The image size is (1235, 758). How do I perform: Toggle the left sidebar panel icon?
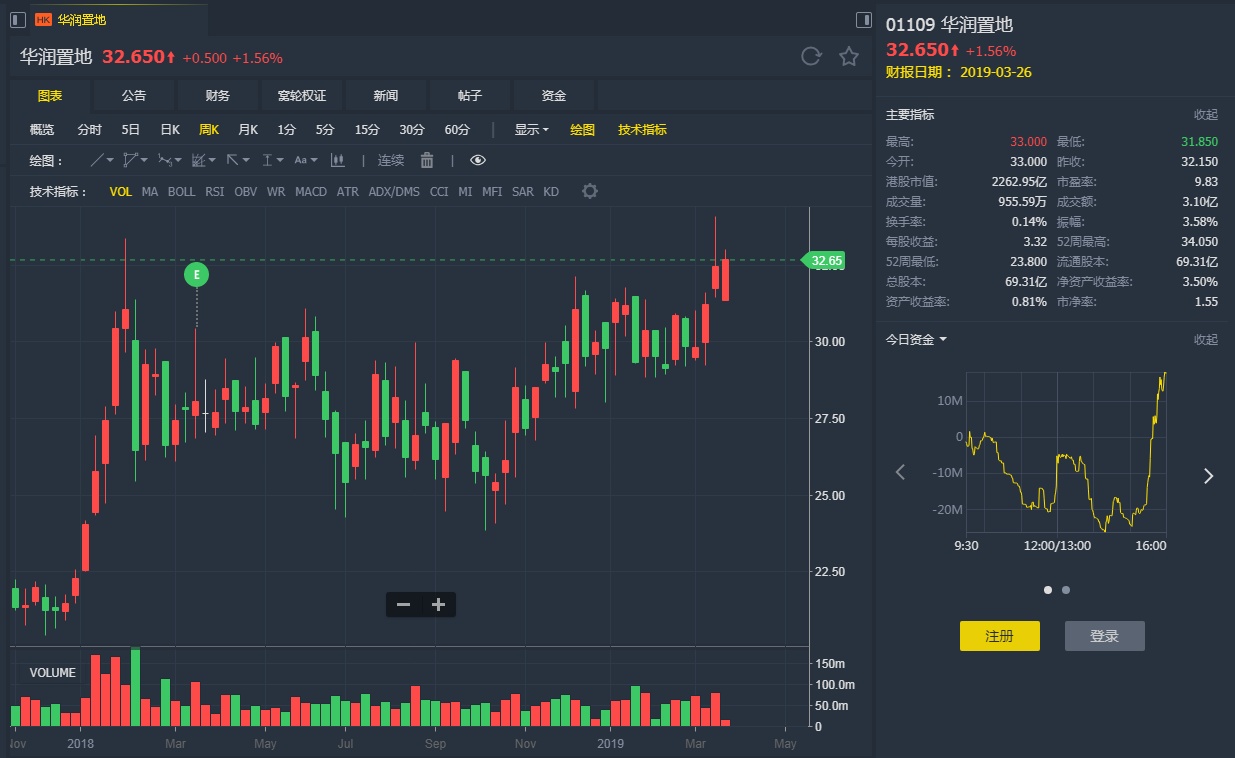tap(18, 20)
